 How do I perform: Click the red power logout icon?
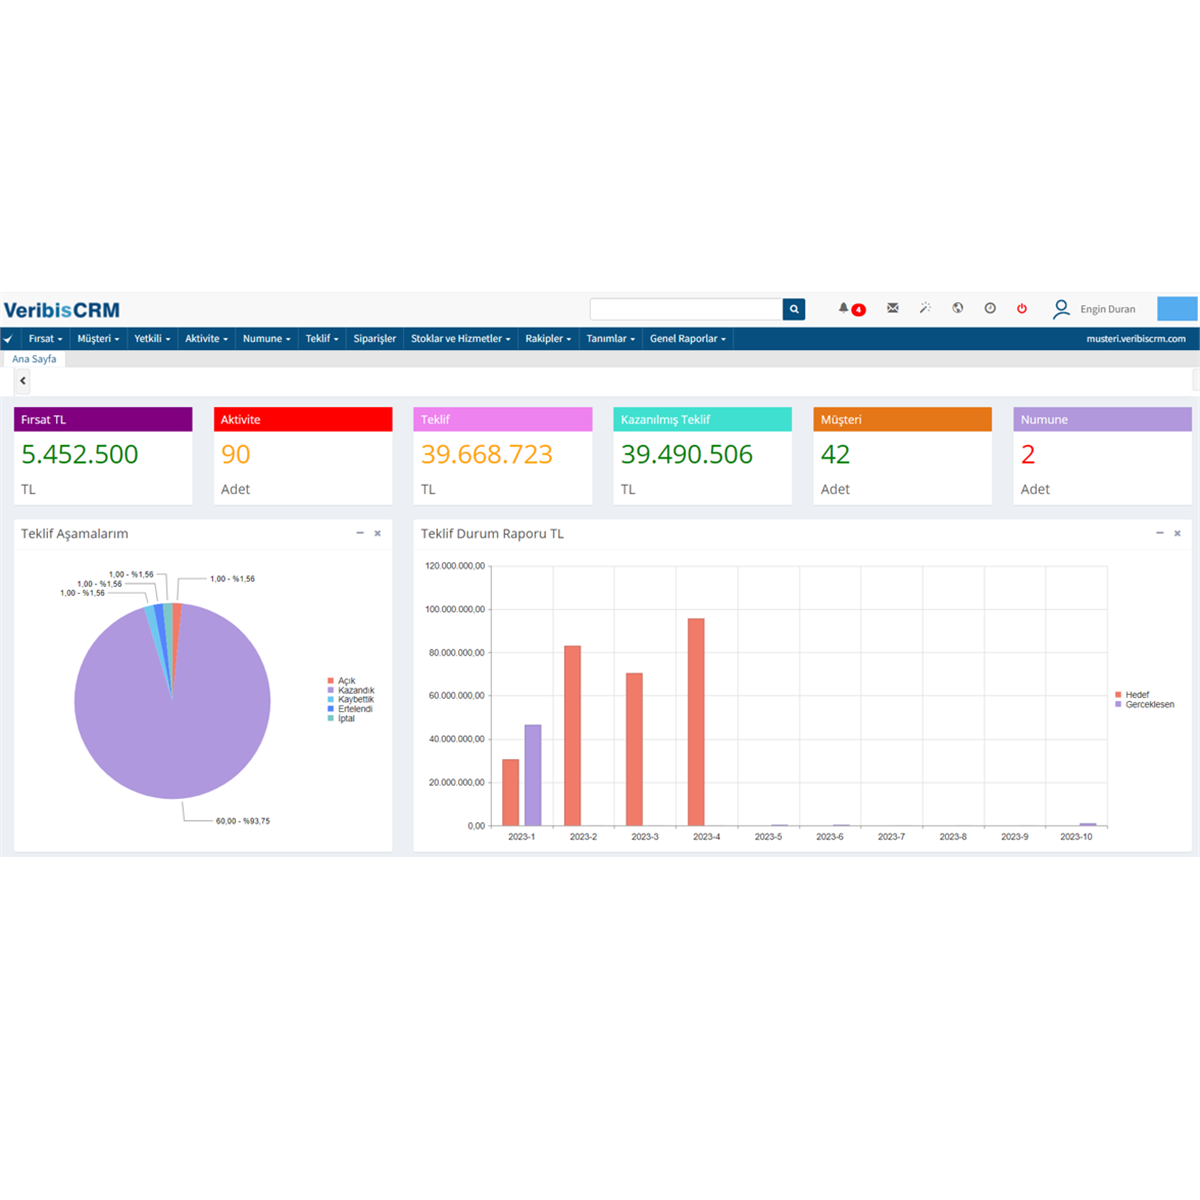tap(1022, 308)
